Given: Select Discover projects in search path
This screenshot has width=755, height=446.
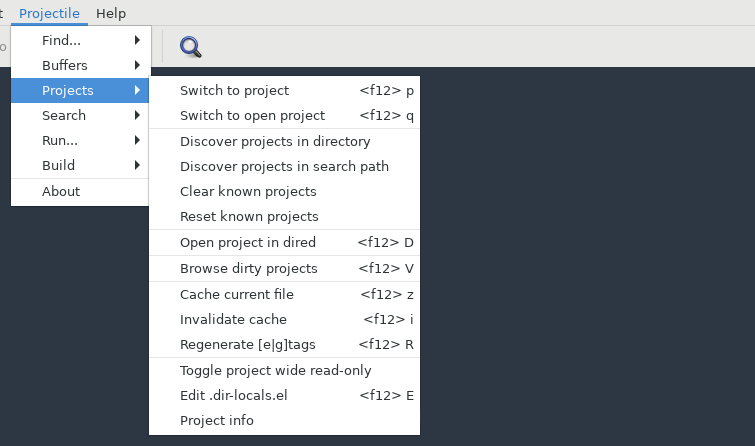Looking at the screenshot, I should click(284, 166).
